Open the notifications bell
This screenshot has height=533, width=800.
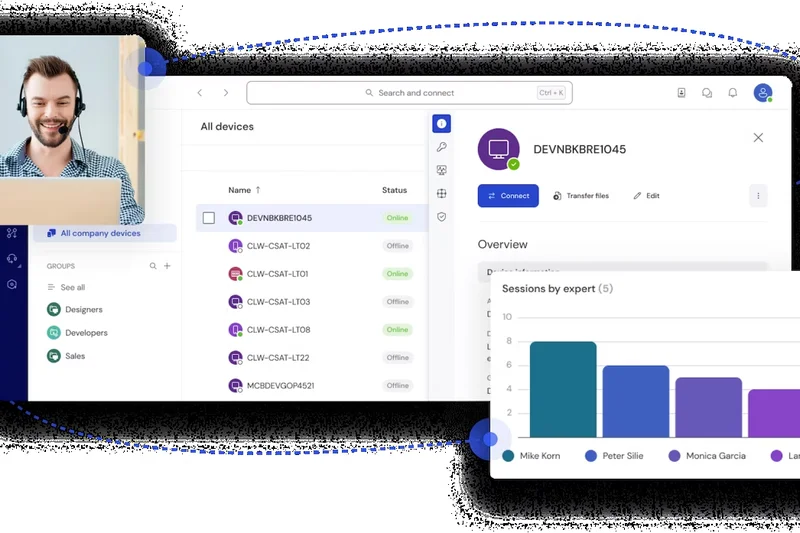733,93
